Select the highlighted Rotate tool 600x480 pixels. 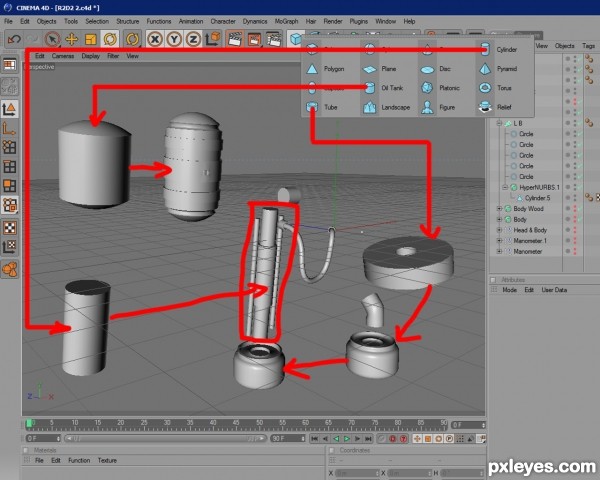click(110, 39)
